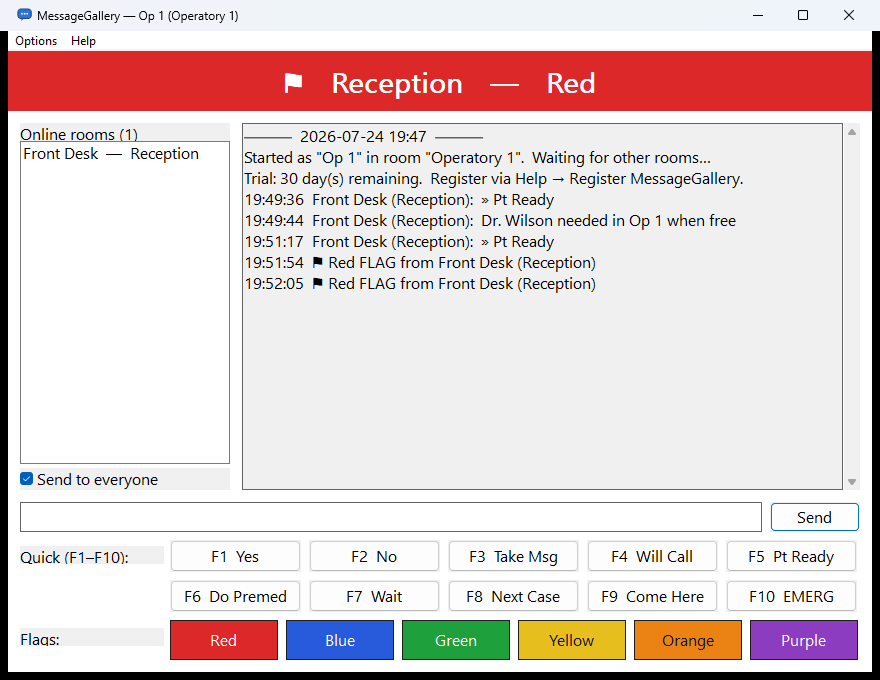Screen dimensions: 880x680
Task: Trigger the F10 EMERG button
Action: point(791,596)
